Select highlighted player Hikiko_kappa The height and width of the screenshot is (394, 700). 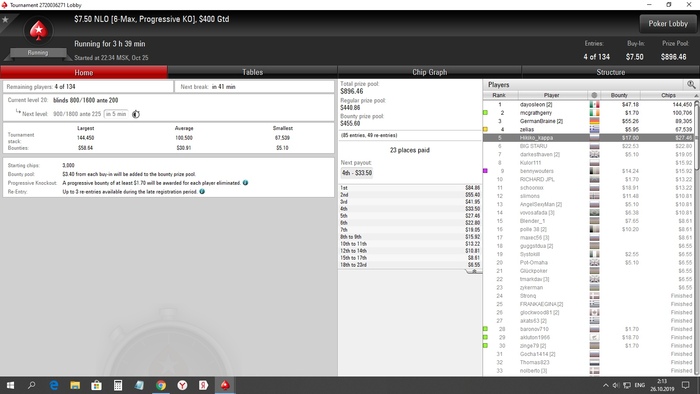[x=588, y=138]
